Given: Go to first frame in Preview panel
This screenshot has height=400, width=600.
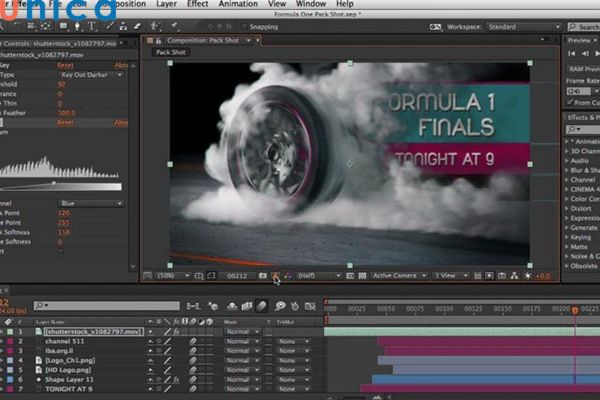Looking at the screenshot, I should 571,54.
